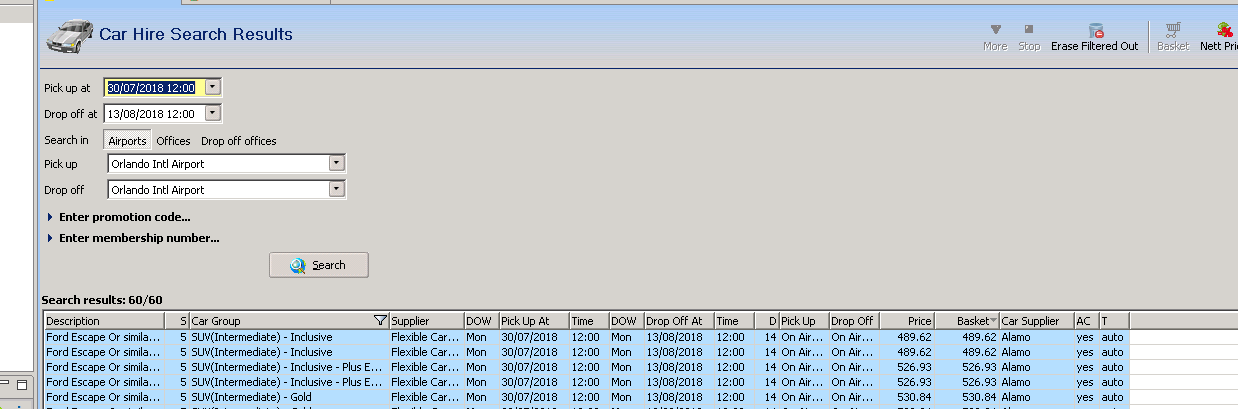This screenshot has width=1238, height=409.
Task: Click the car icon beside the title
Action: (x=69, y=35)
